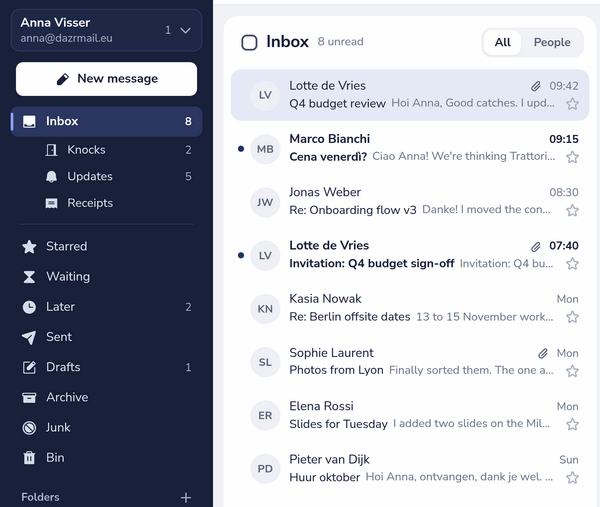Open the Later folder
Image resolution: width=600 pixels, height=507 pixels.
tap(106, 307)
